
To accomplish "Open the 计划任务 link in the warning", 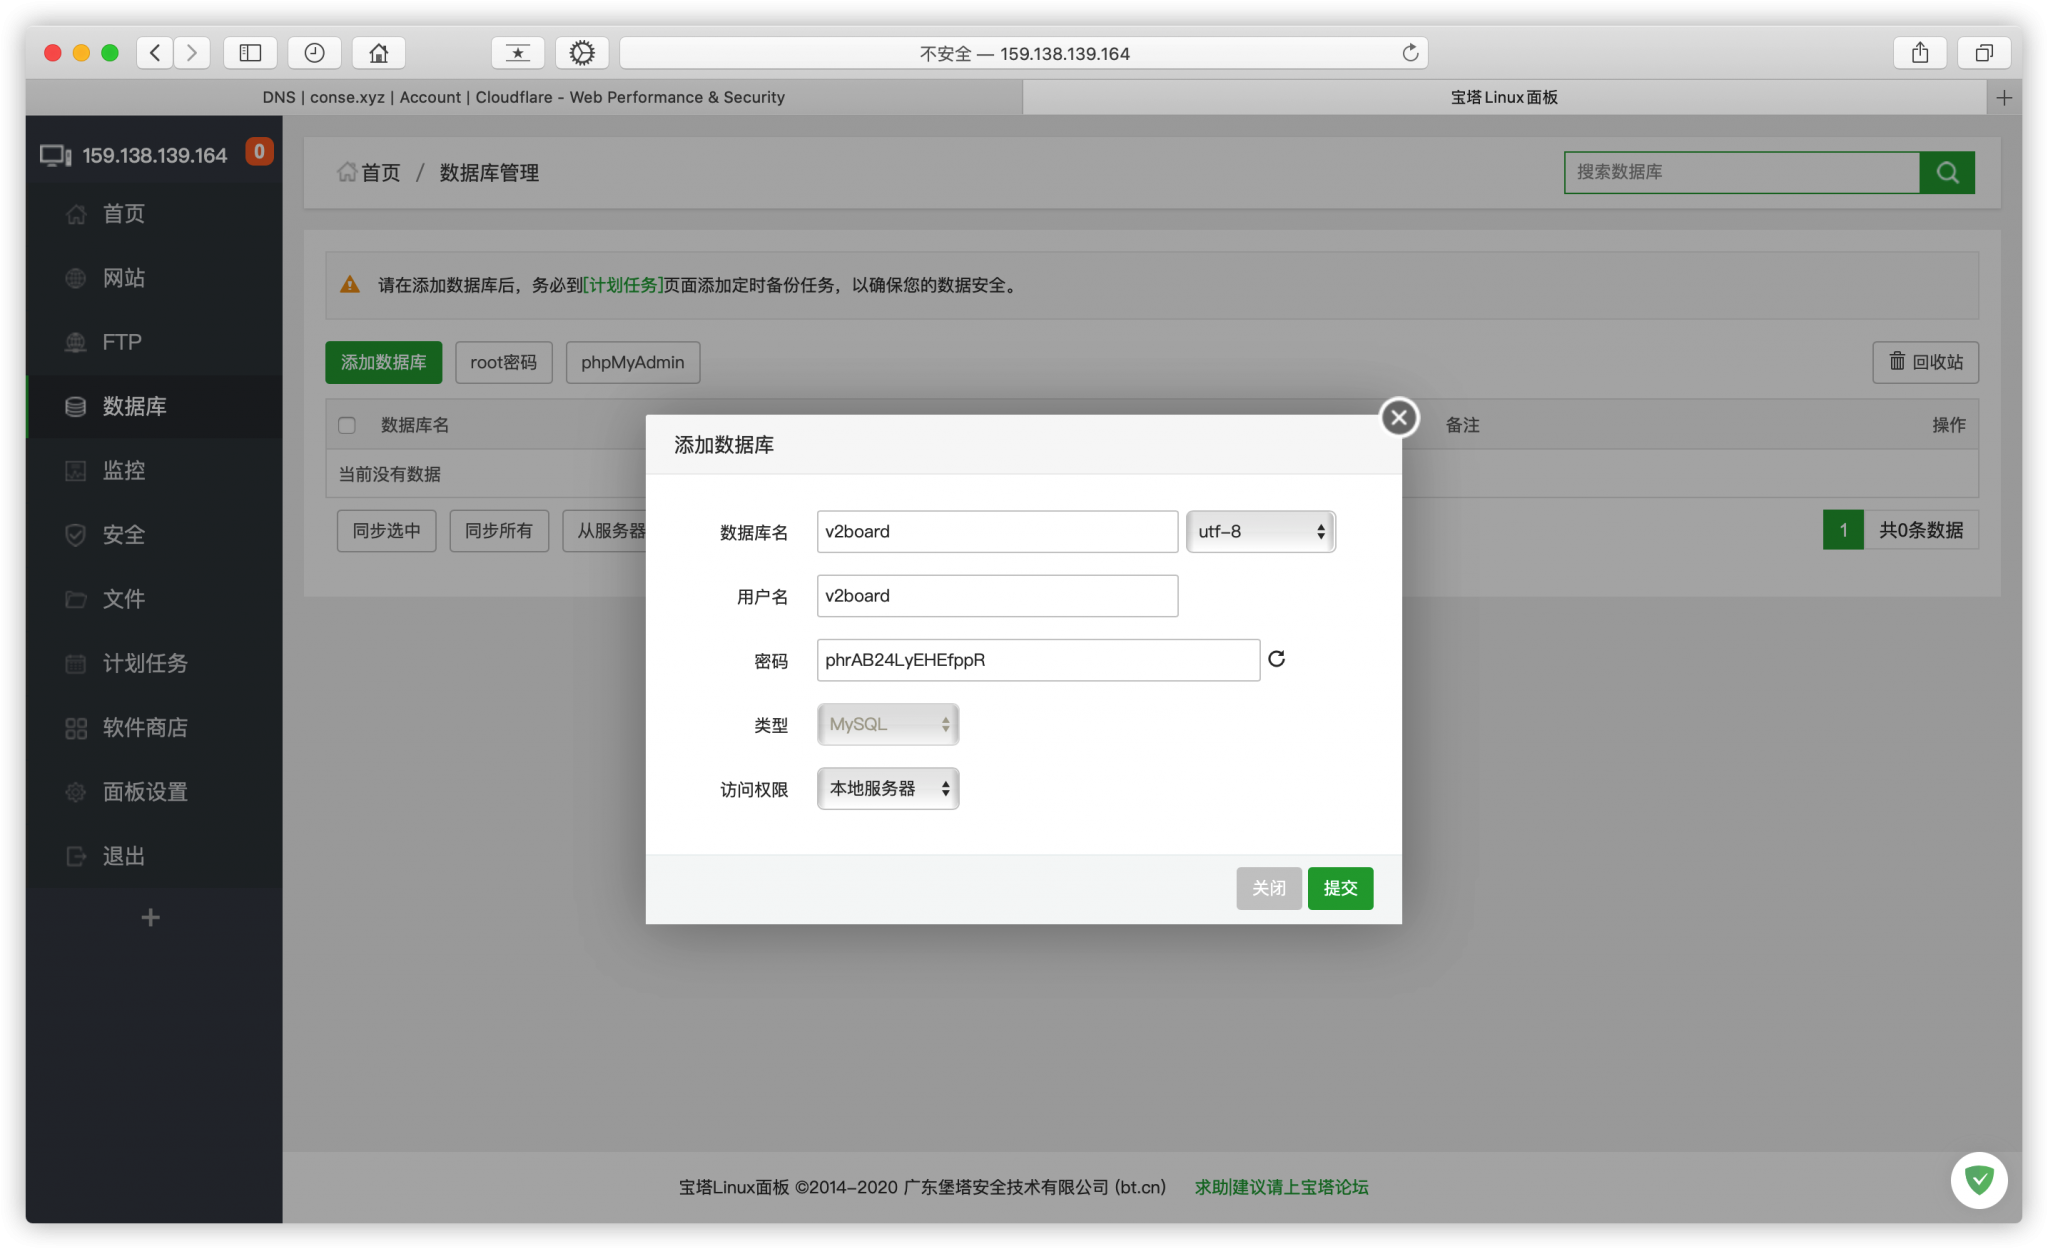I will pyautogui.click(x=623, y=285).
